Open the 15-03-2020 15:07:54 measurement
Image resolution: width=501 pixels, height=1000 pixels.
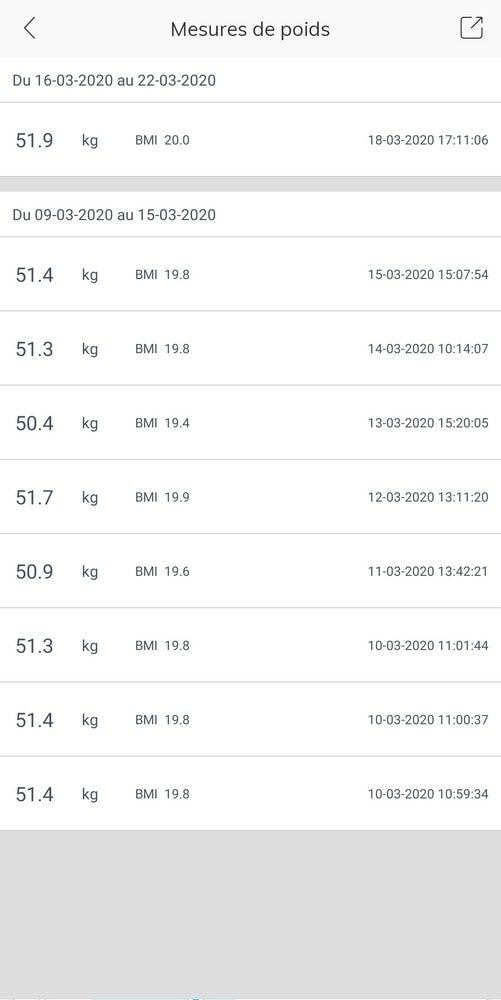(x=250, y=274)
